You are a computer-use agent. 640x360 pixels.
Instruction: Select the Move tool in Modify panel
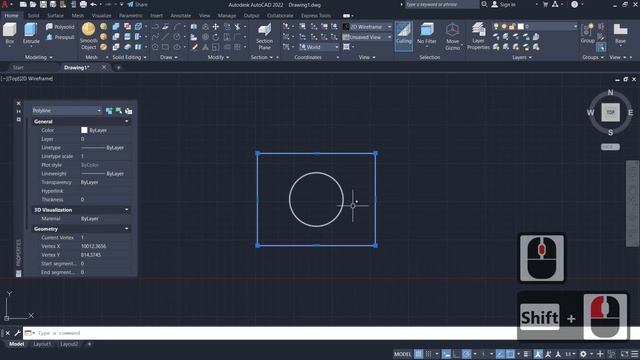216,27
